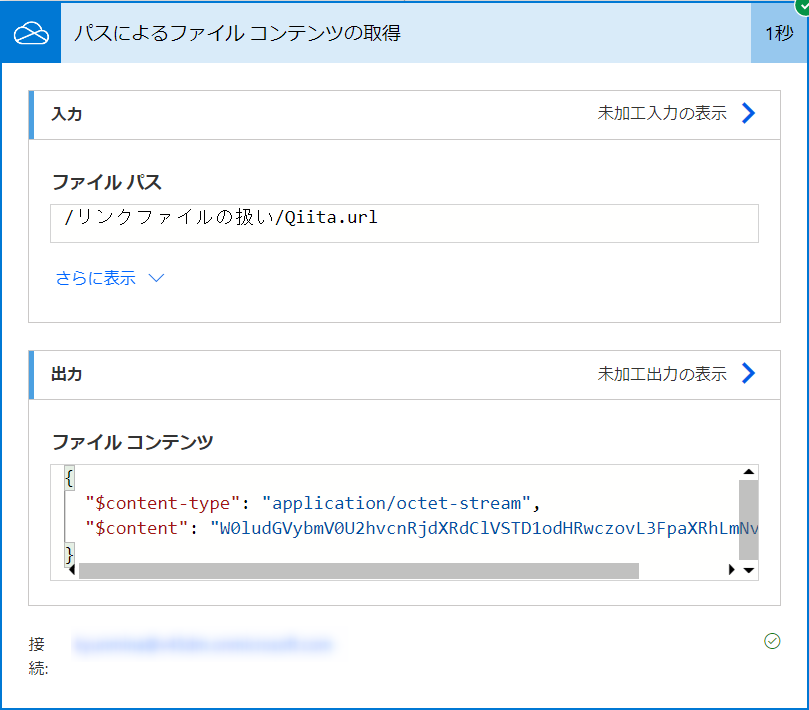Viewport: 809px width, 710px height.
Task: Click the chevron next to 未加工出力の表示
Action: pos(748,373)
